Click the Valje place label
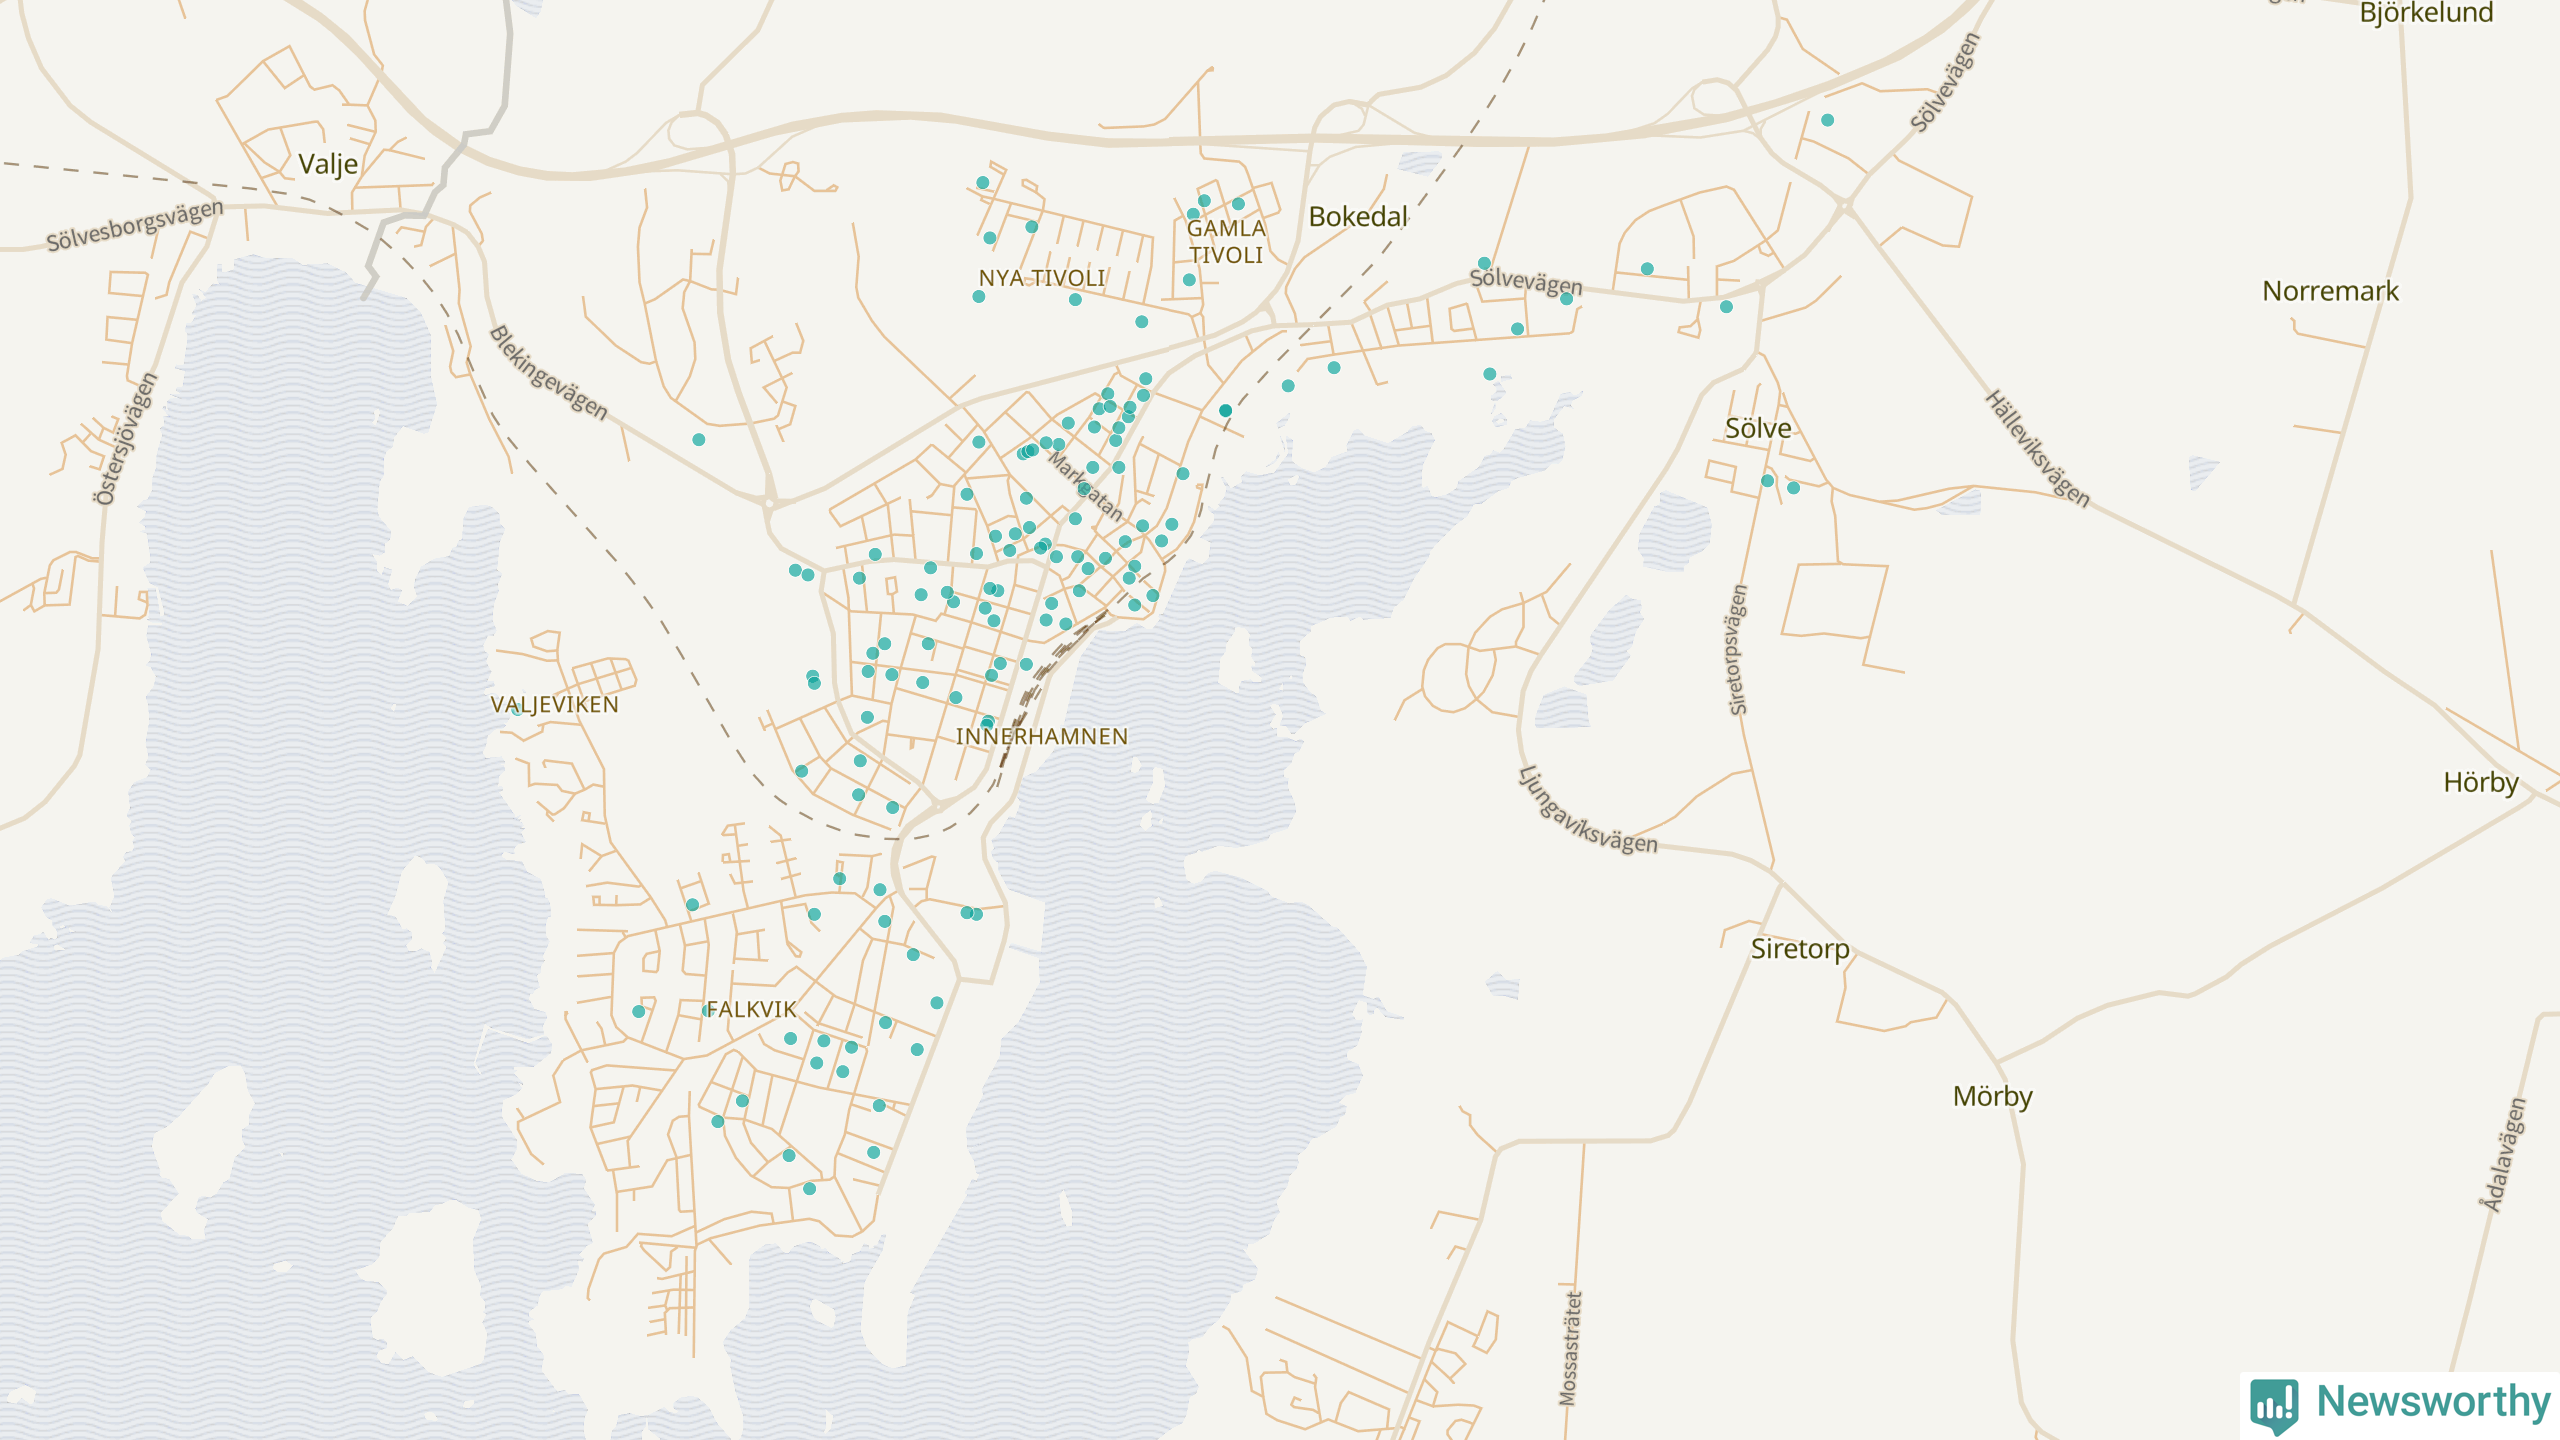The height and width of the screenshot is (1440, 2560). click(x=328, y=164)
